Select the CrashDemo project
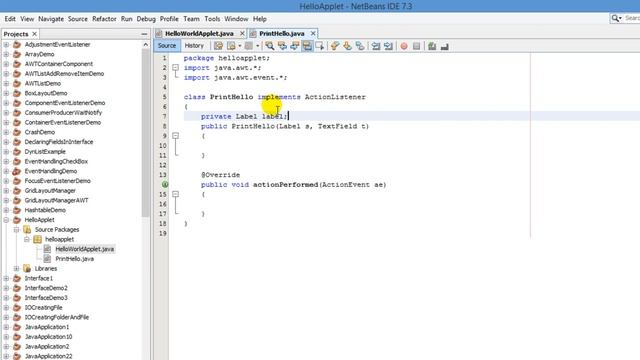Viewport: 640px width, 360px height. [x=40, y=132]
